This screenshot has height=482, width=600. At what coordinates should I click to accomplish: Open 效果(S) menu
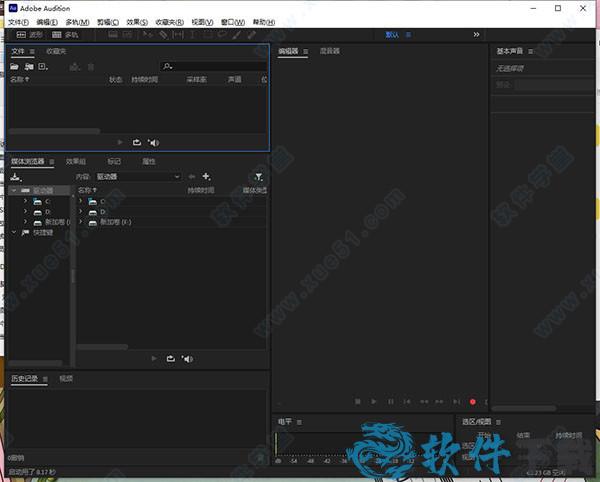137,22
